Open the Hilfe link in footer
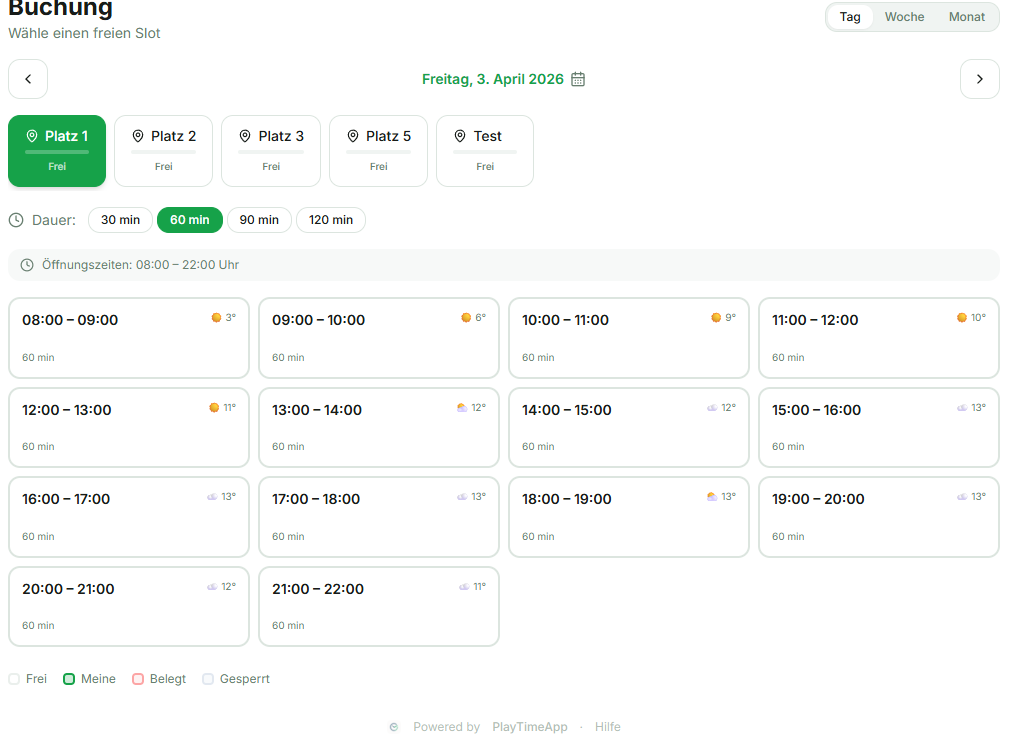 coord(607,727)
